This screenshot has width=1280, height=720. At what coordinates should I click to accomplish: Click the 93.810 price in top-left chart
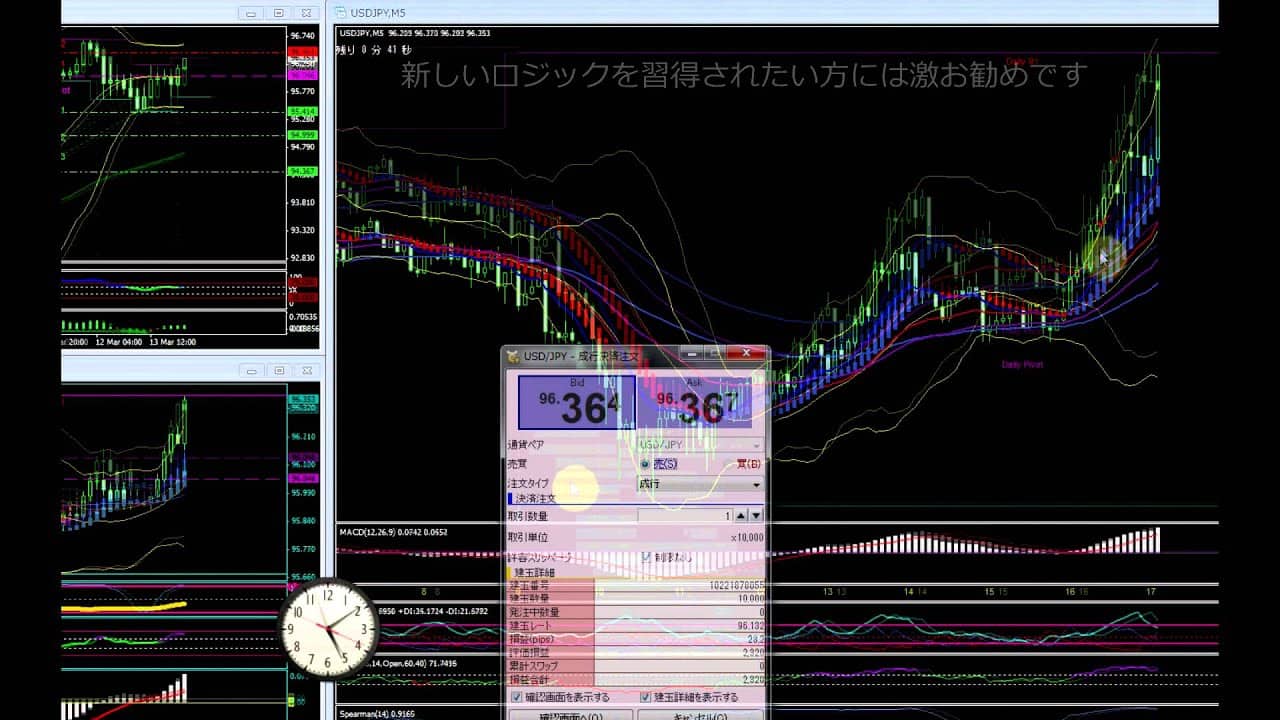tap(302, 203)
